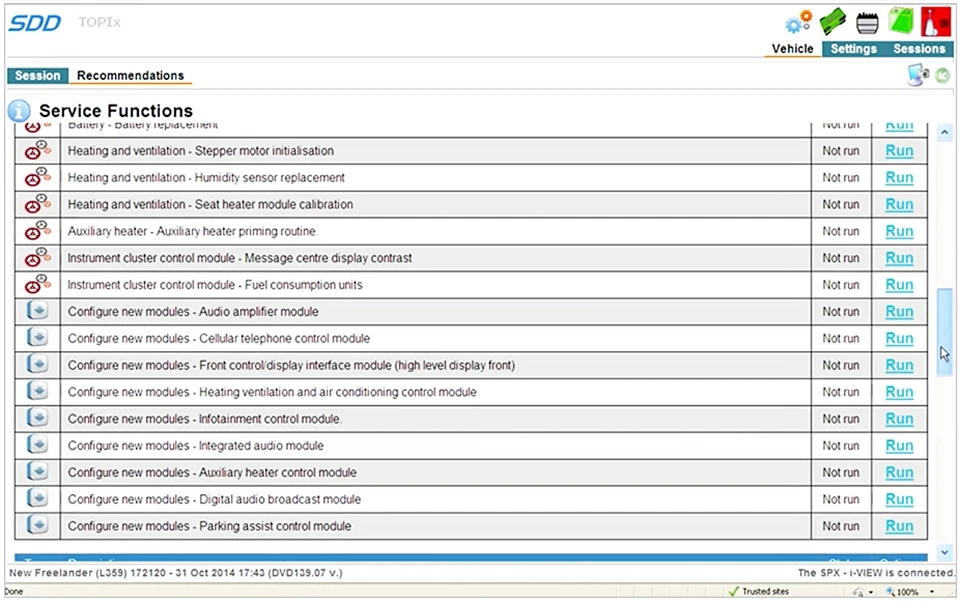Viewport: 960px width, 602px height.
Task: Click the Fuel consumption units row icon
Action: 37,285
